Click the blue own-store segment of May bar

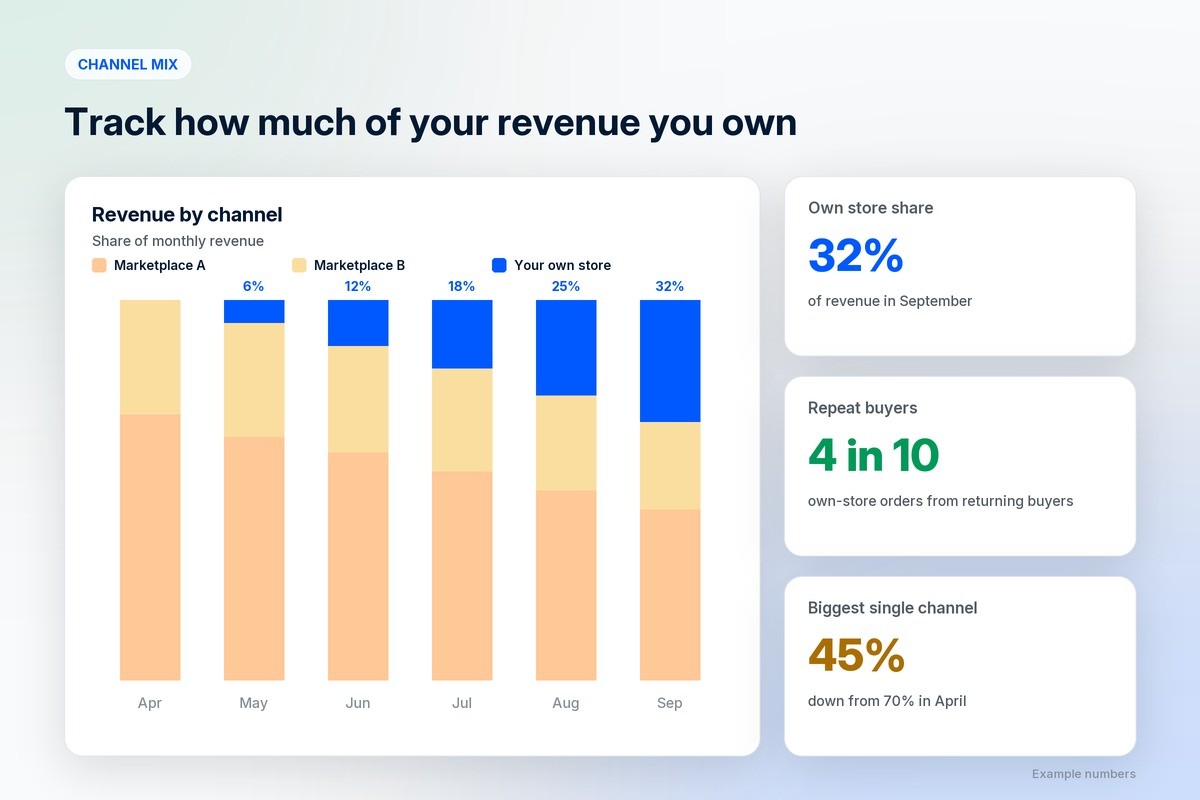point(254,311)
